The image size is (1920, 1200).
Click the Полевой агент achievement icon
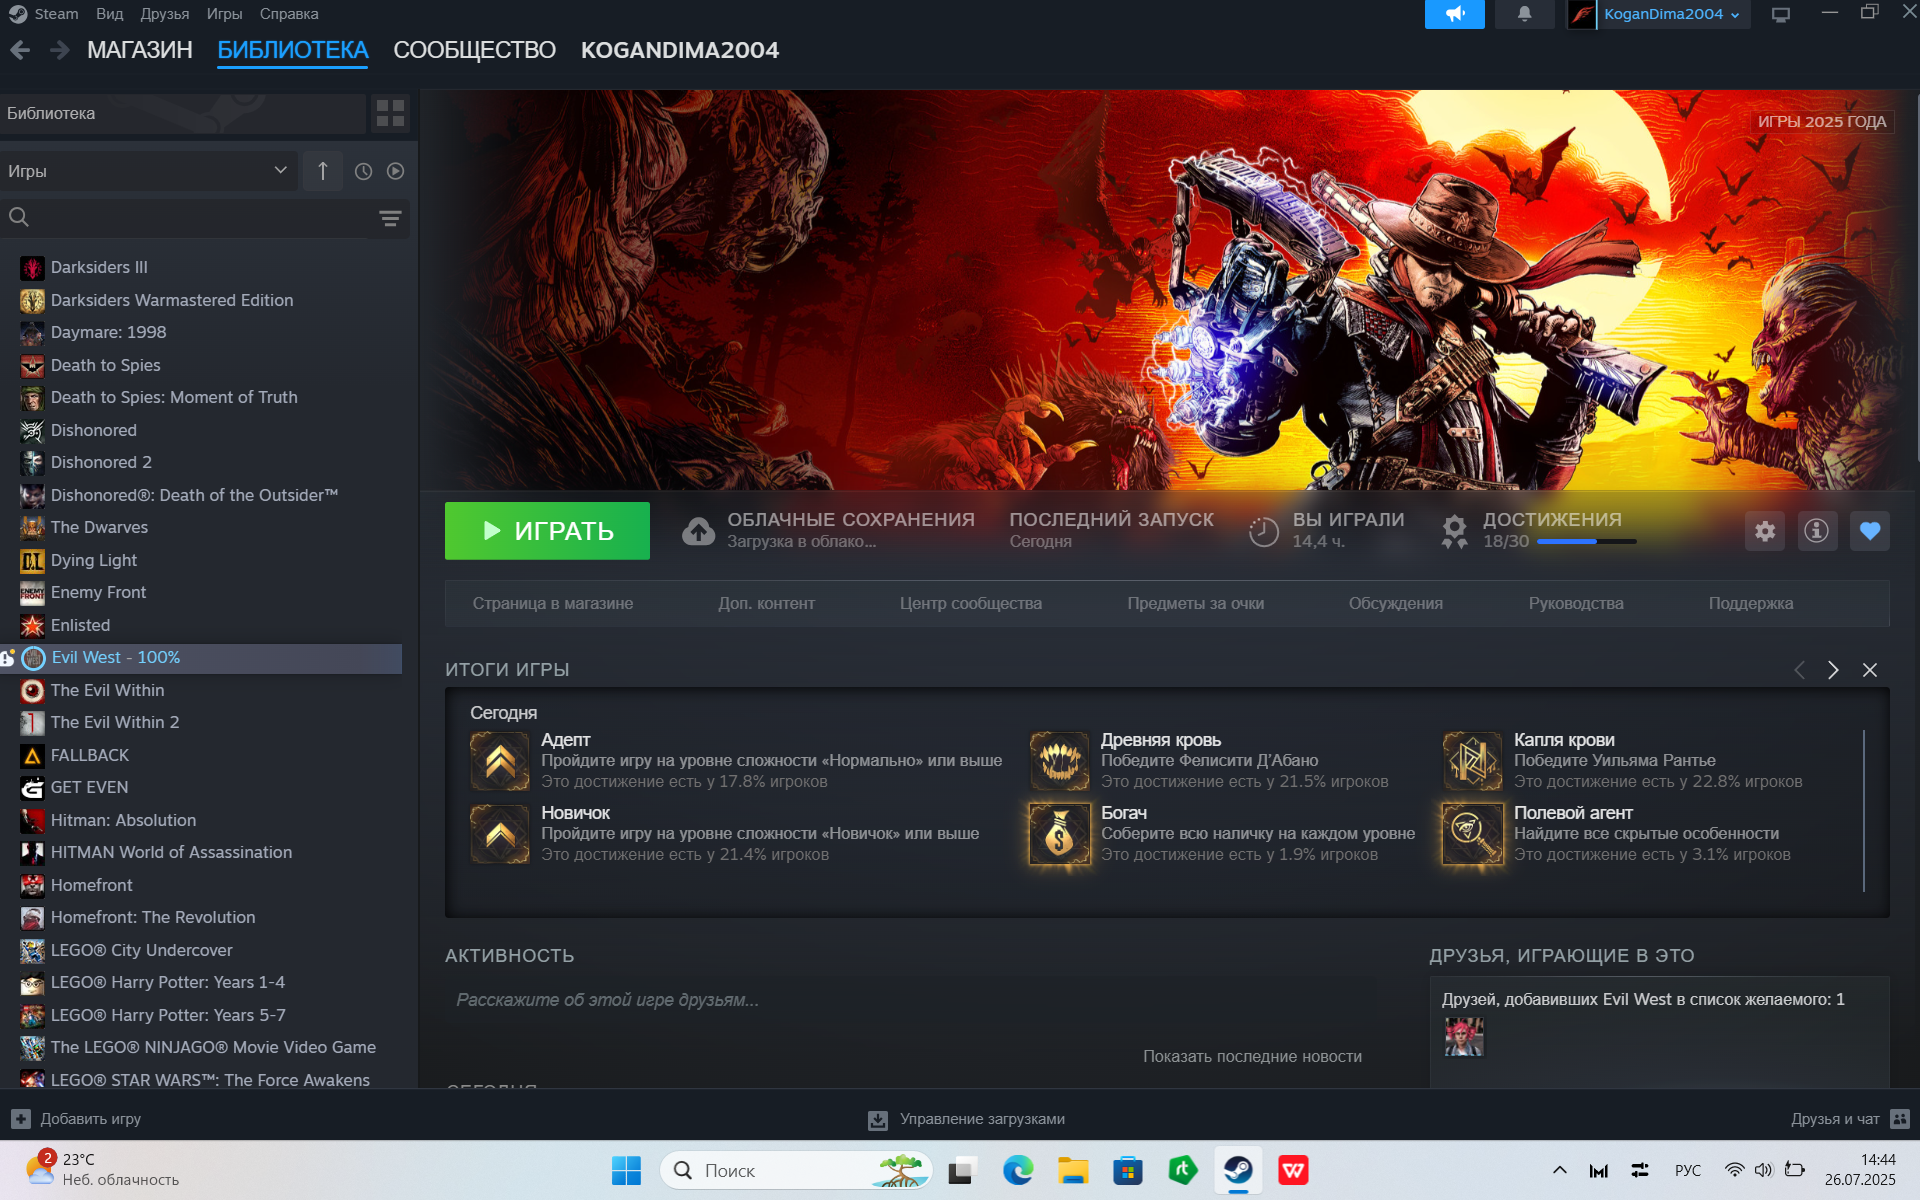[x=1472, y=834]
